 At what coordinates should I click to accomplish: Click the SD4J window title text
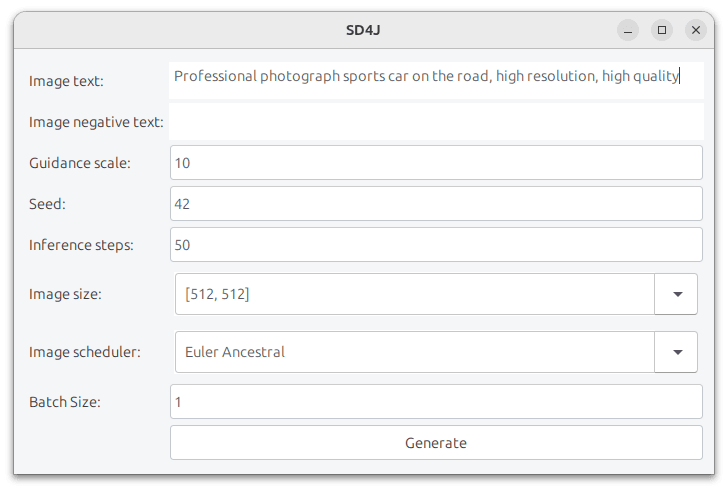[x=363, y=30]
